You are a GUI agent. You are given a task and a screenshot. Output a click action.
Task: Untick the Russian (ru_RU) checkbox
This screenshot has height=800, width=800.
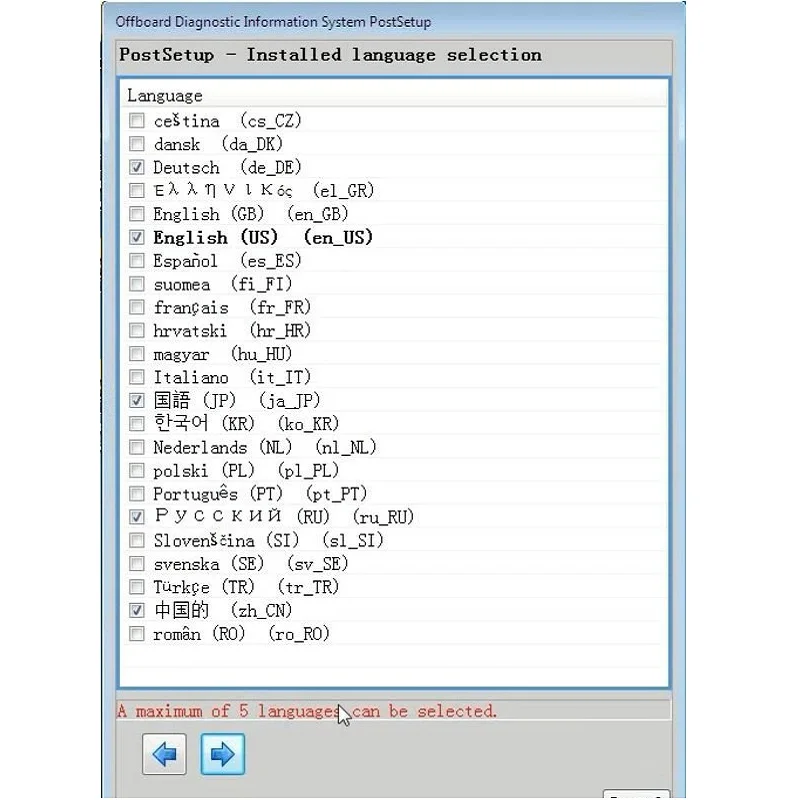pyautogui.click(x=137, y=517)
